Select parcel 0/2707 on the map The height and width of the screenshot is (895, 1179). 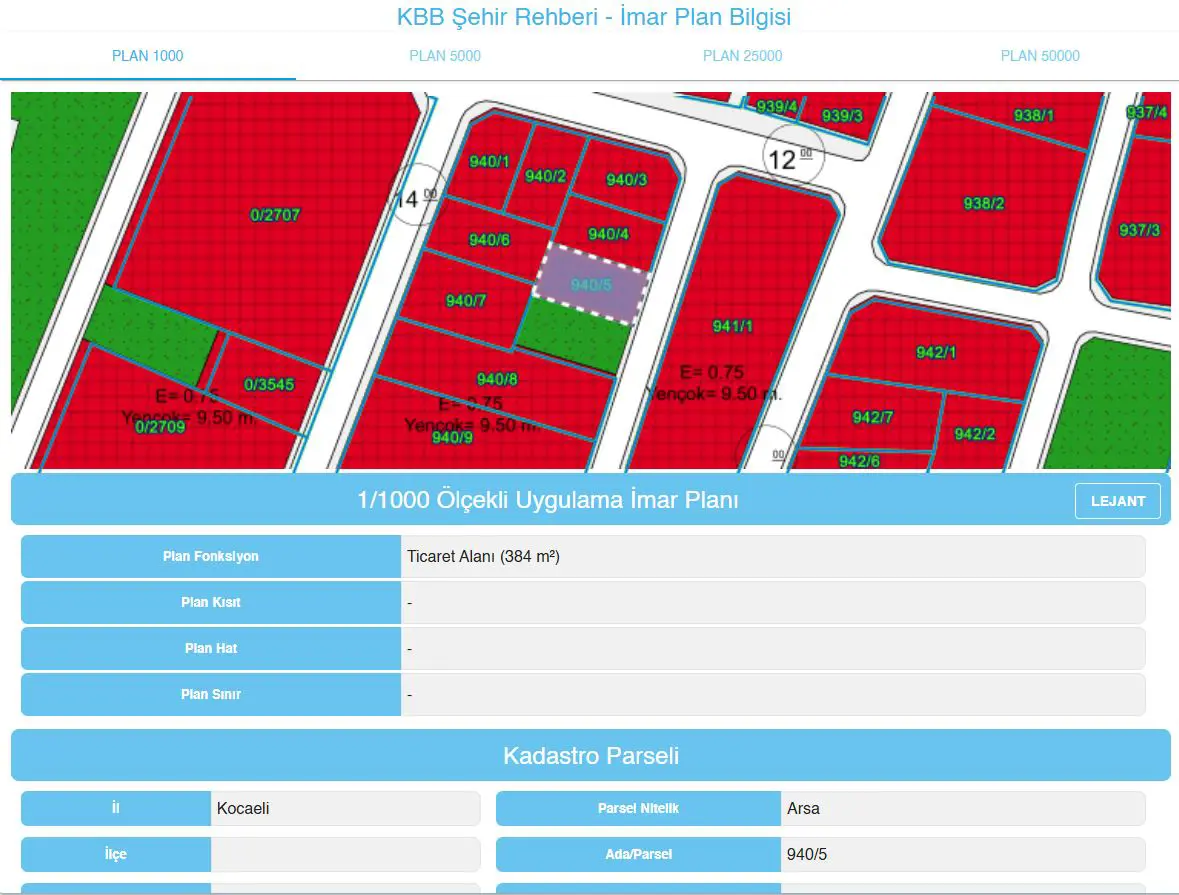point(275,215)
